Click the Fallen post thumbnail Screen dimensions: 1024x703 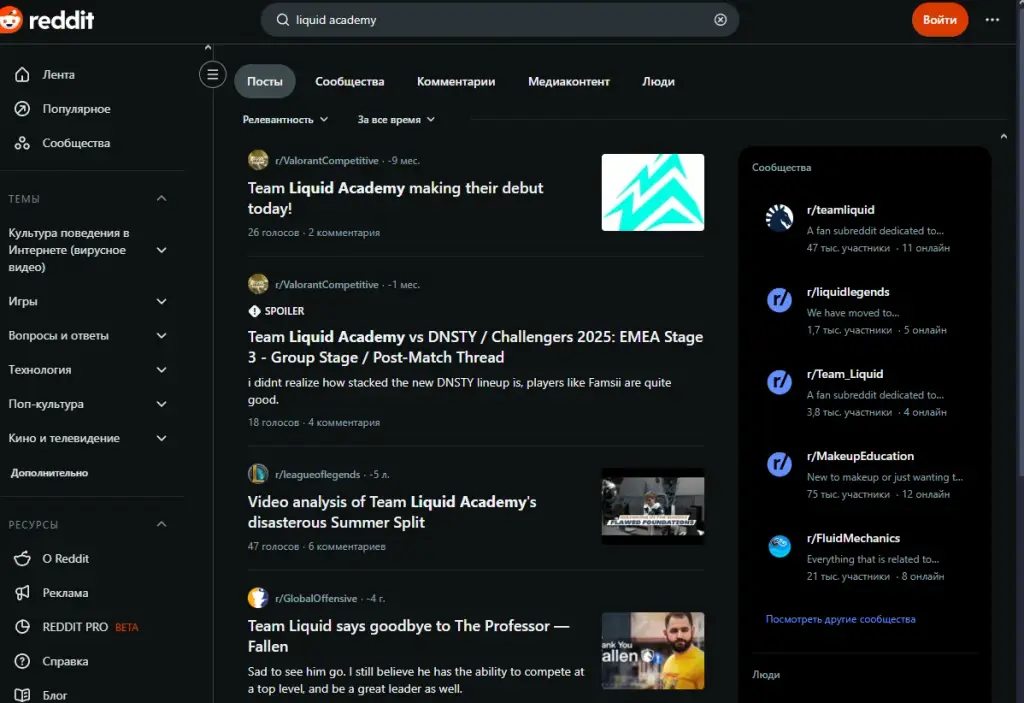tap(652, 651)
